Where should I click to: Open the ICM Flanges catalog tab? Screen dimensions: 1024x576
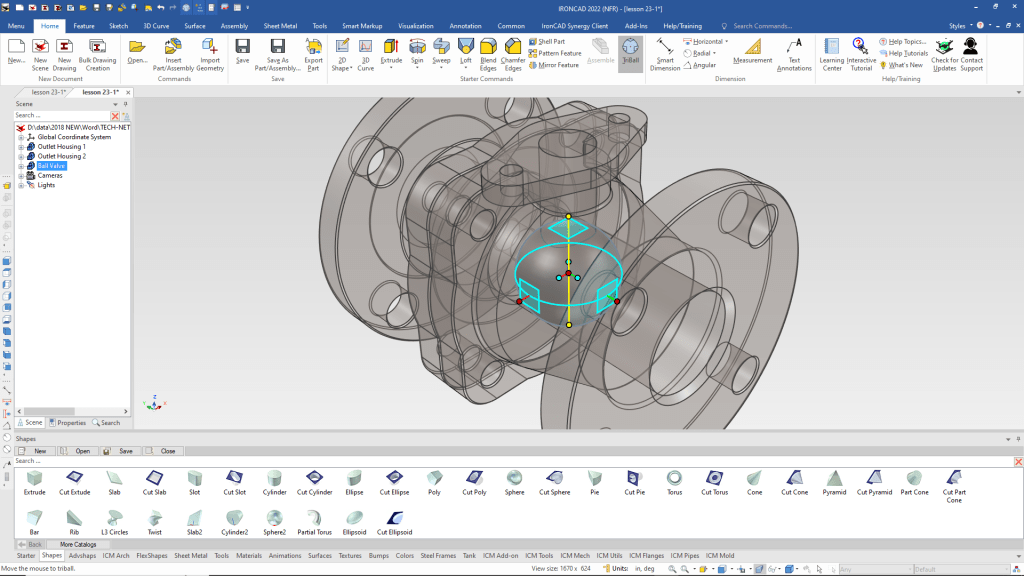click(x=647, y=555)
